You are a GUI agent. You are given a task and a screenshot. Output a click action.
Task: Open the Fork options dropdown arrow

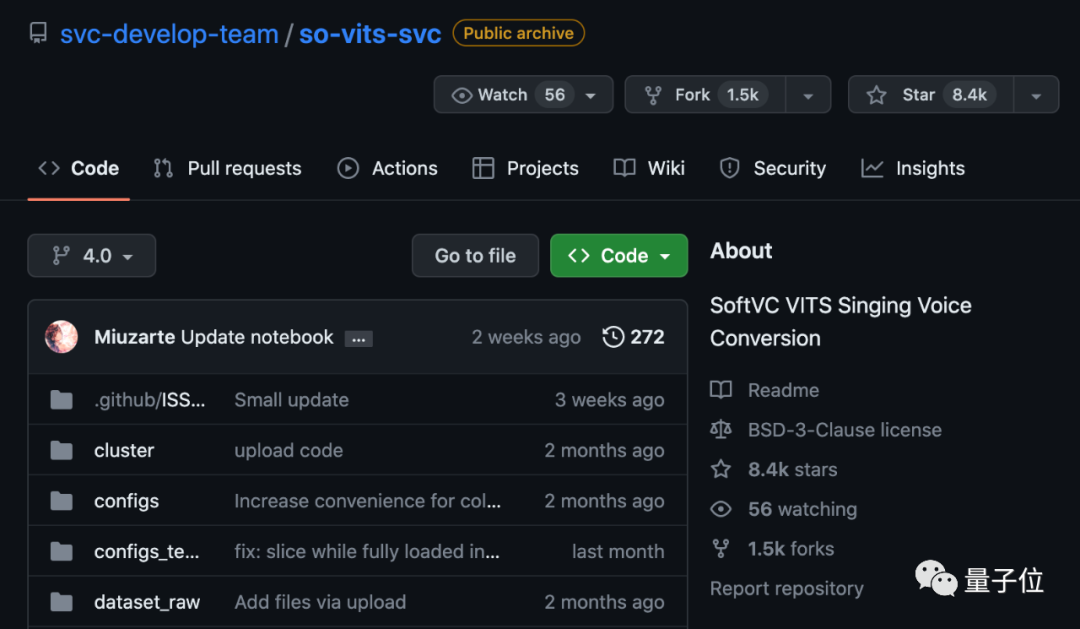click(x=807, y=95)
